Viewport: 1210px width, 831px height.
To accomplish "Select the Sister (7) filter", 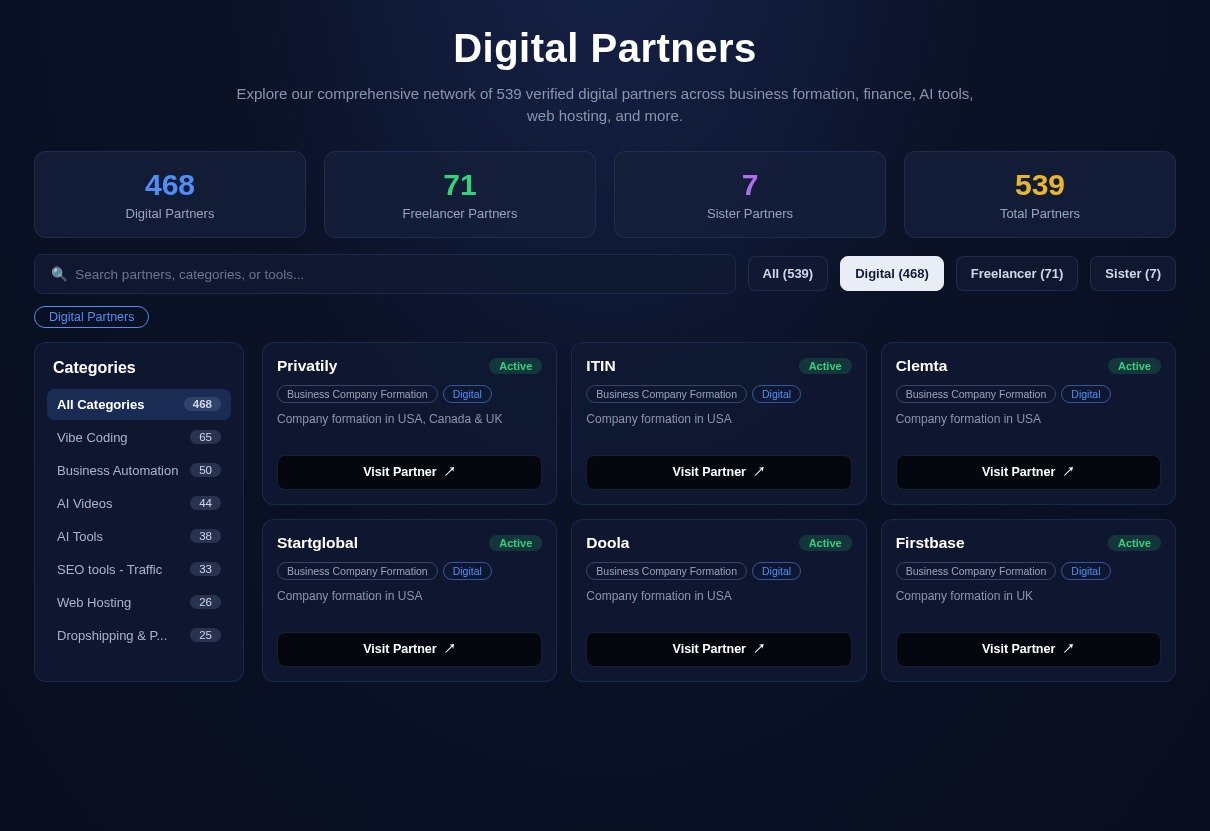I will tap(1133, 274).
